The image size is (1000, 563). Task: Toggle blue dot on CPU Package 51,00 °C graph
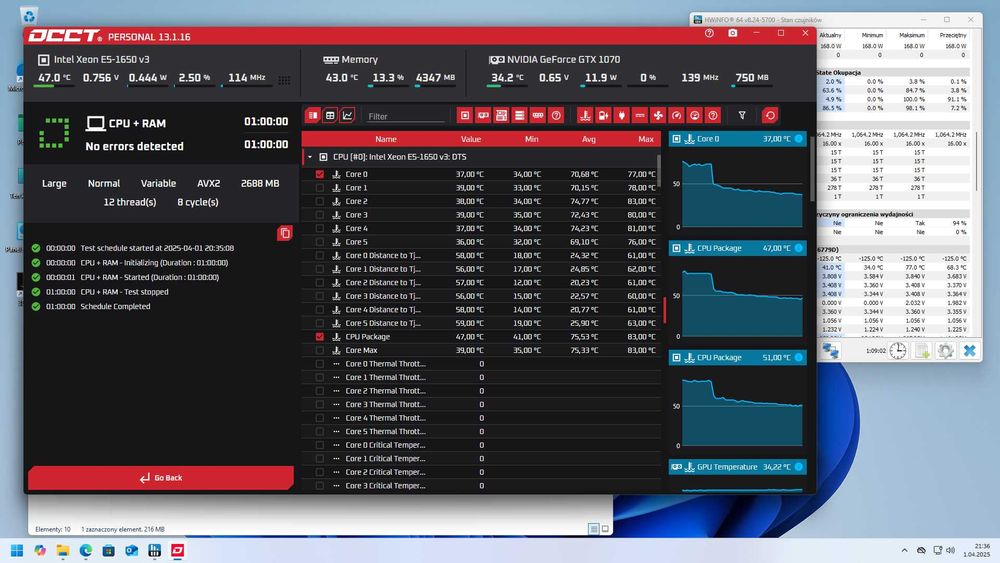798,358
